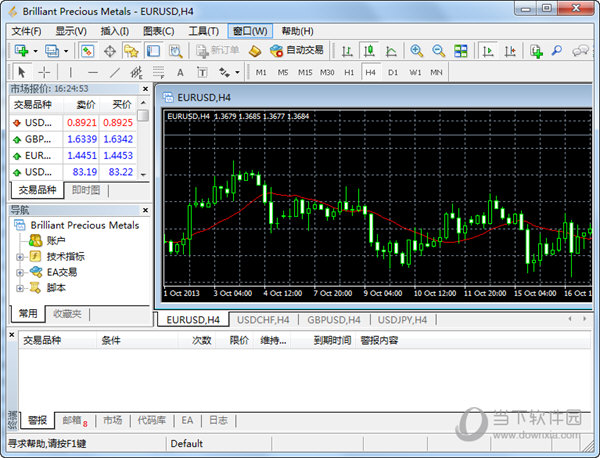Select the text label 'A' tool

pos(180,72)
